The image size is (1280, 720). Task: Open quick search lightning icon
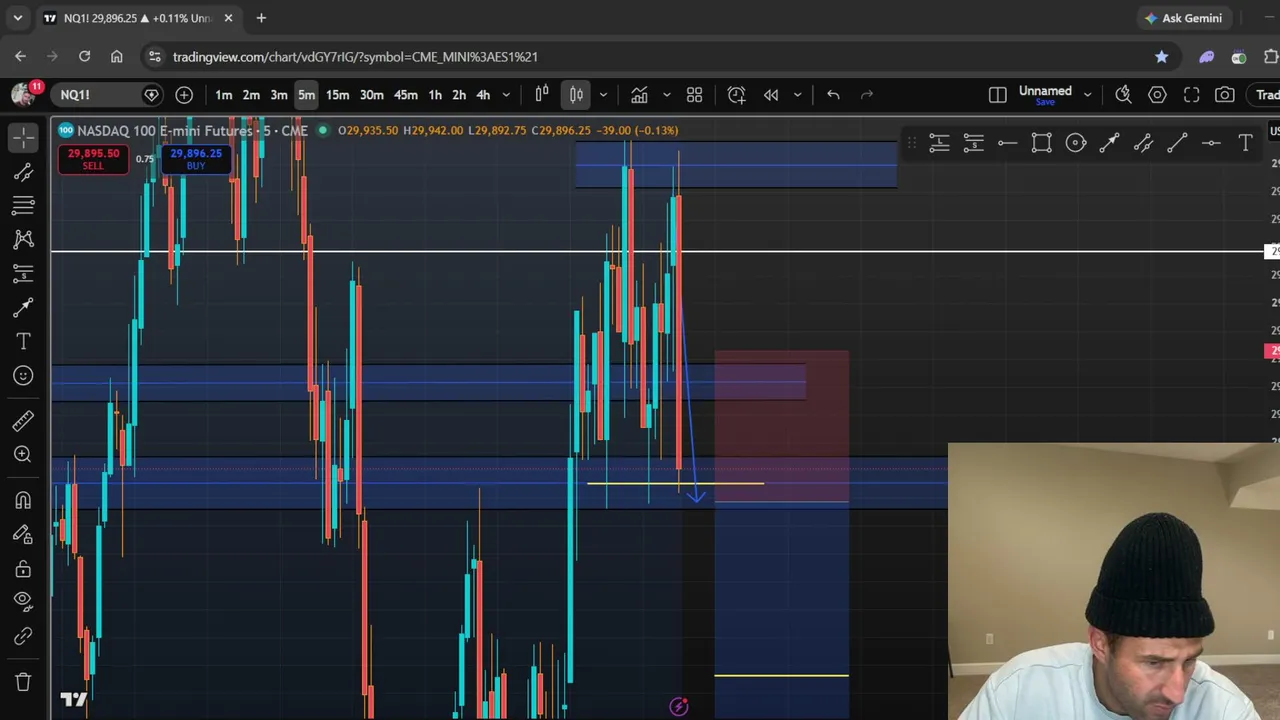tap(1123, 95)
